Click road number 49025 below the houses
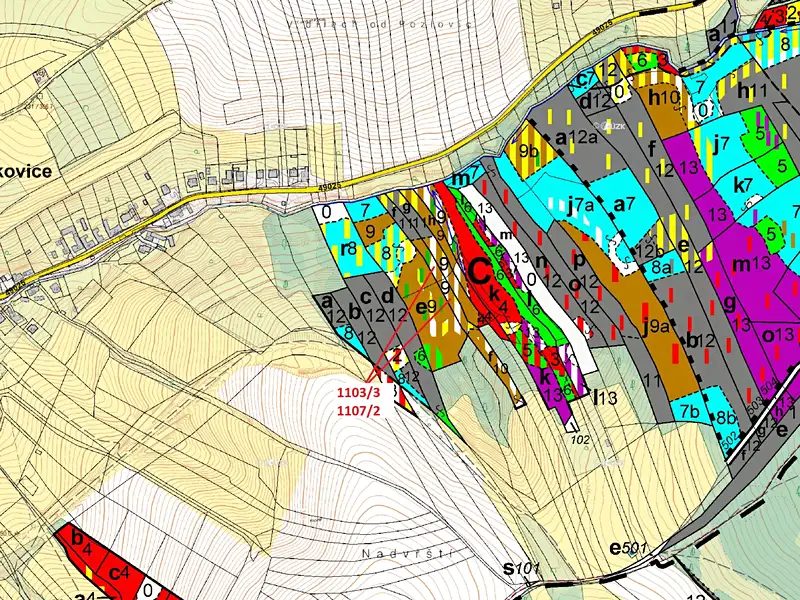 click(x=329, y=186)
